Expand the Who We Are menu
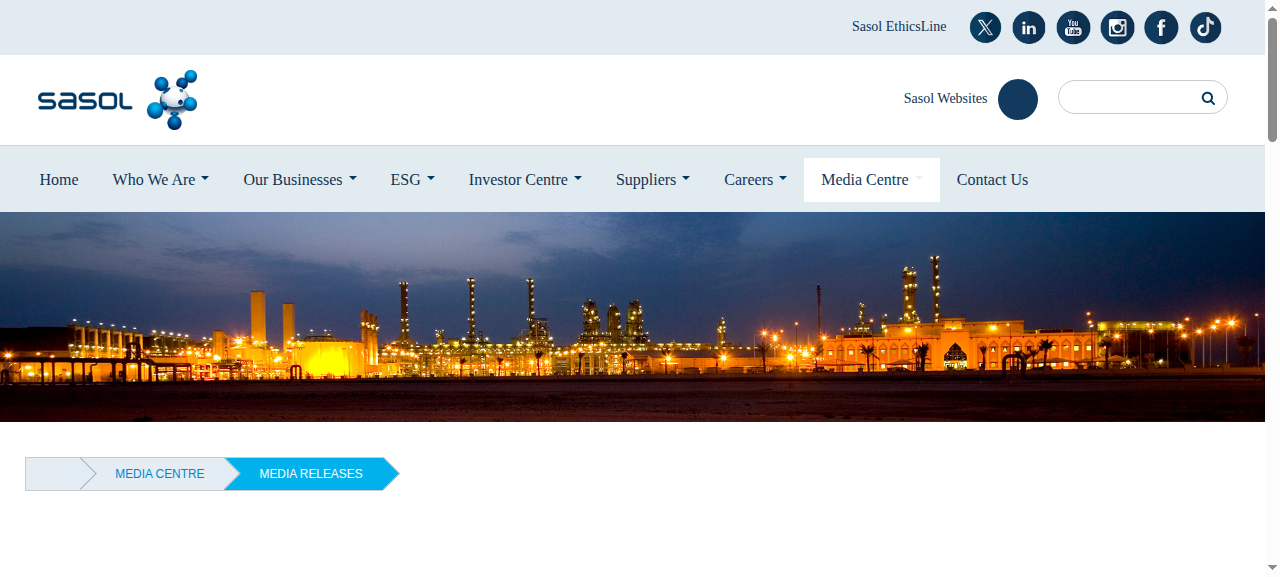 161,180
